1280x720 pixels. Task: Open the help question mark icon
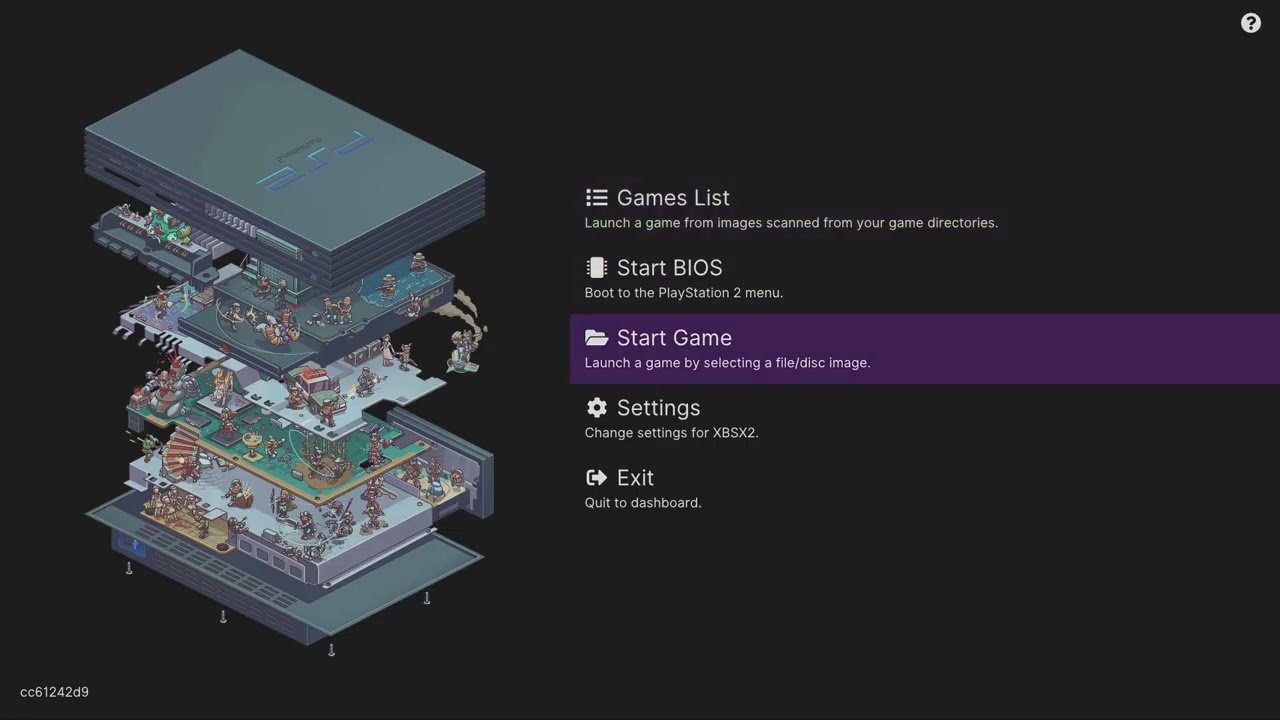pos(1251,23)
